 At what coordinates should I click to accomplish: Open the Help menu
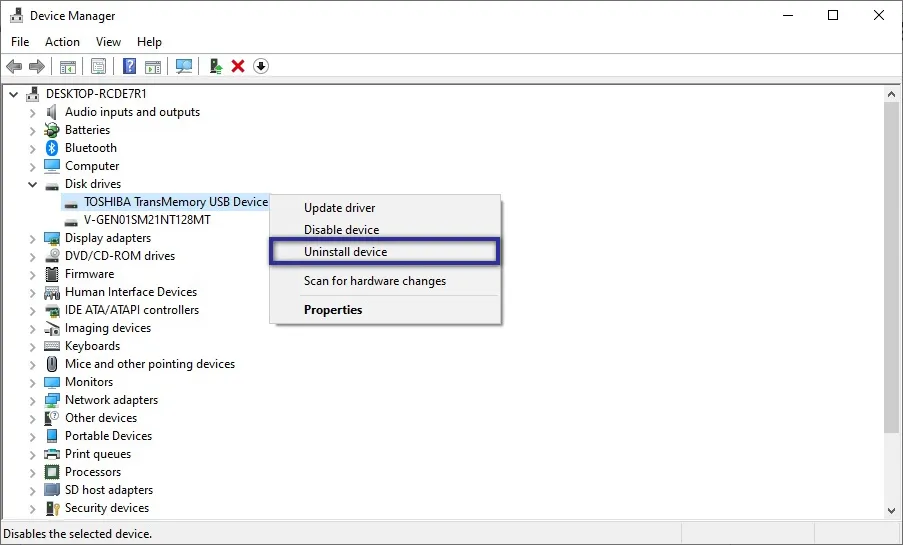tap(149, 42)
